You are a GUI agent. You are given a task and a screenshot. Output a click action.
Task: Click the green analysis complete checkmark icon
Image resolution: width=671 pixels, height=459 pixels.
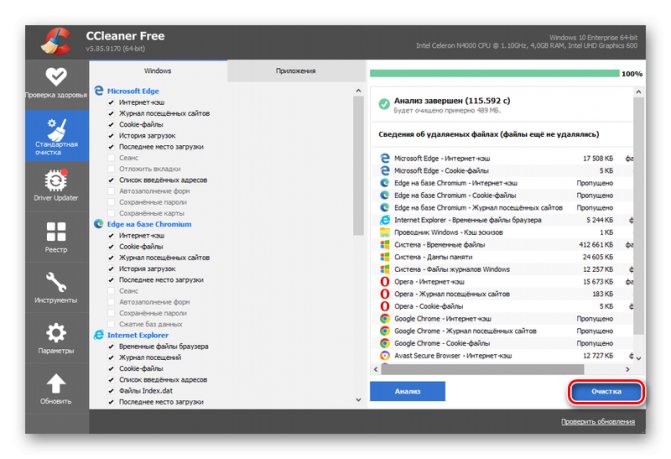(384, 104)
